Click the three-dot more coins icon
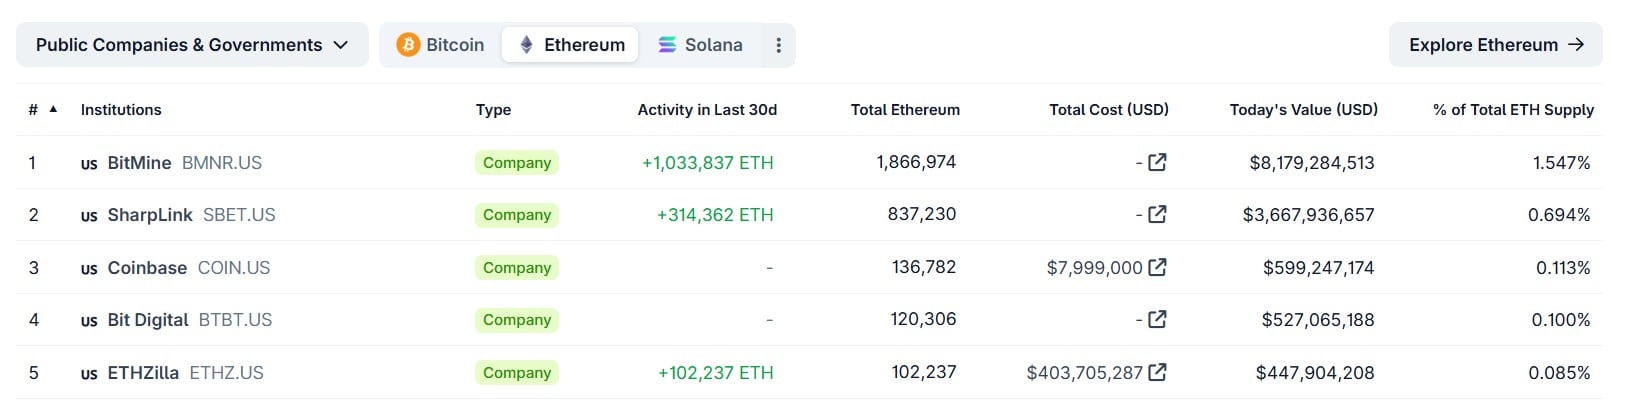Screen dimensions: 1628x402 (778, 45)
